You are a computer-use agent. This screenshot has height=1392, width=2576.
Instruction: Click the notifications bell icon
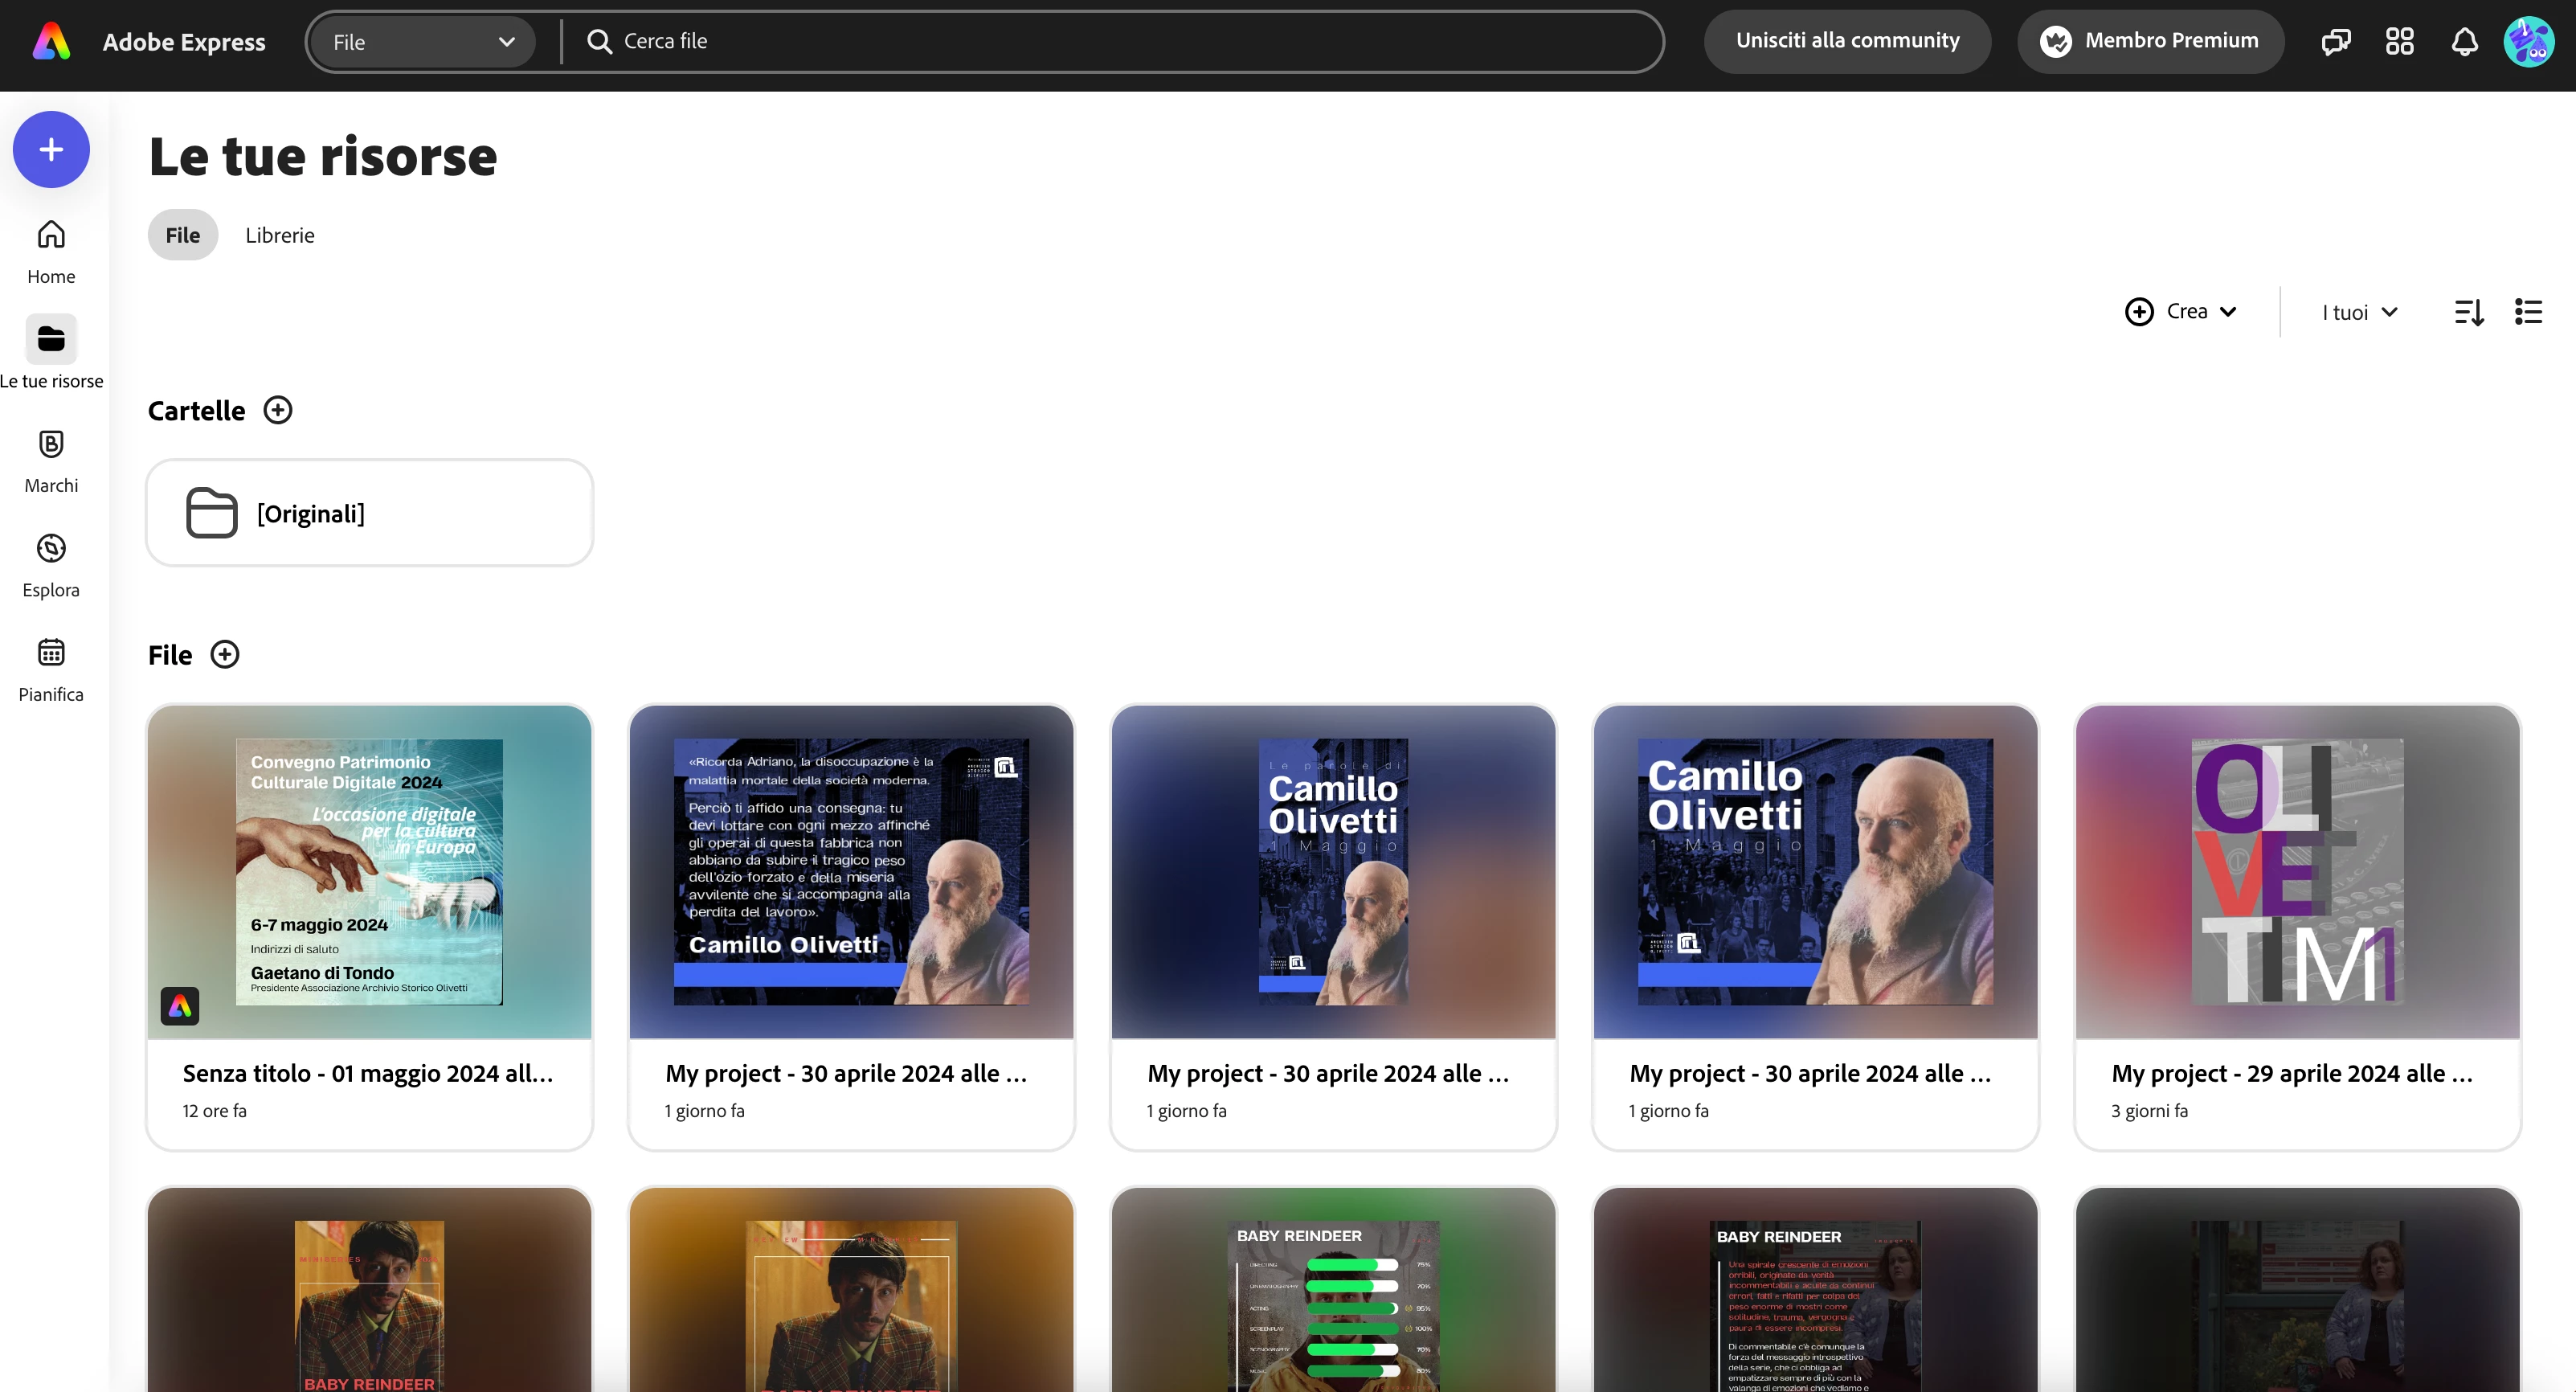[2464, 41]
